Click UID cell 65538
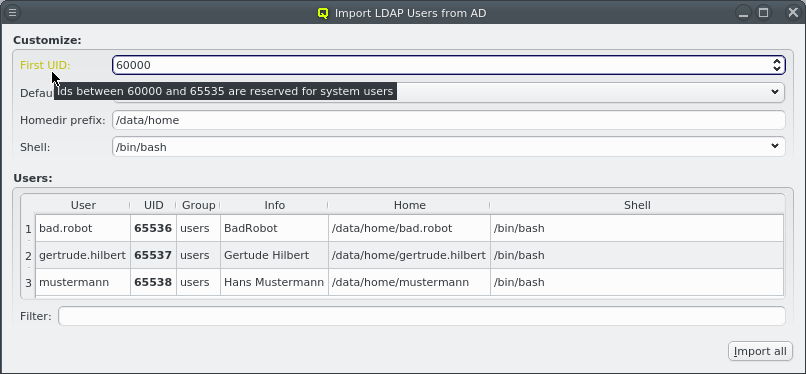806x374 pixels. pos(153,282)
